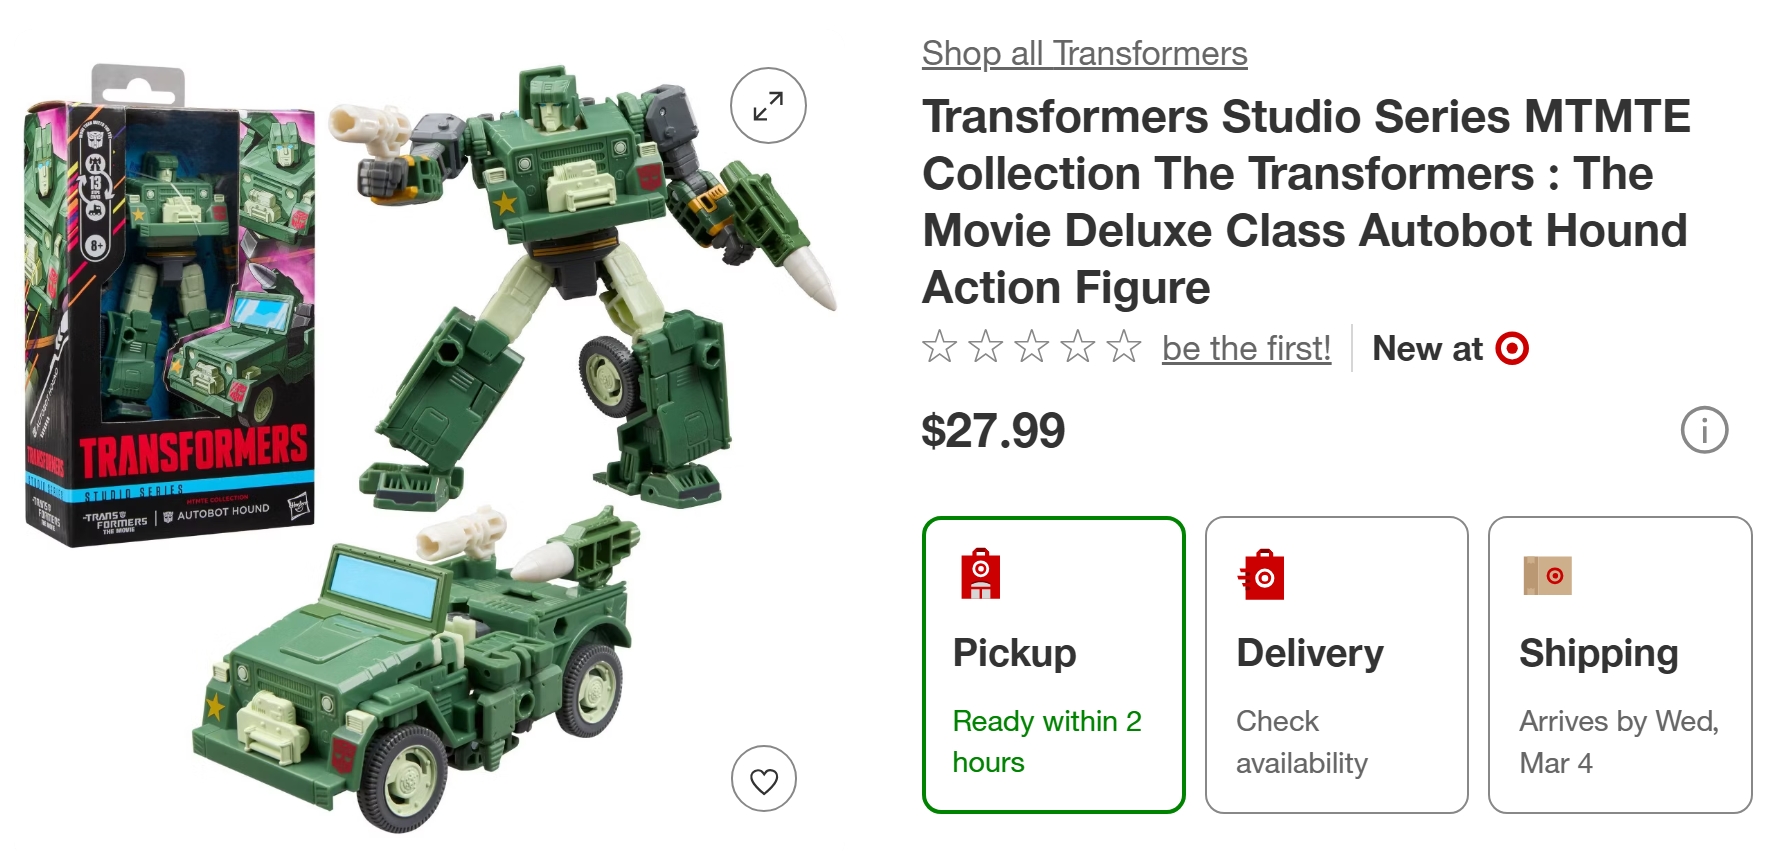Open the Shop all Transformers link

(1084, 53)
